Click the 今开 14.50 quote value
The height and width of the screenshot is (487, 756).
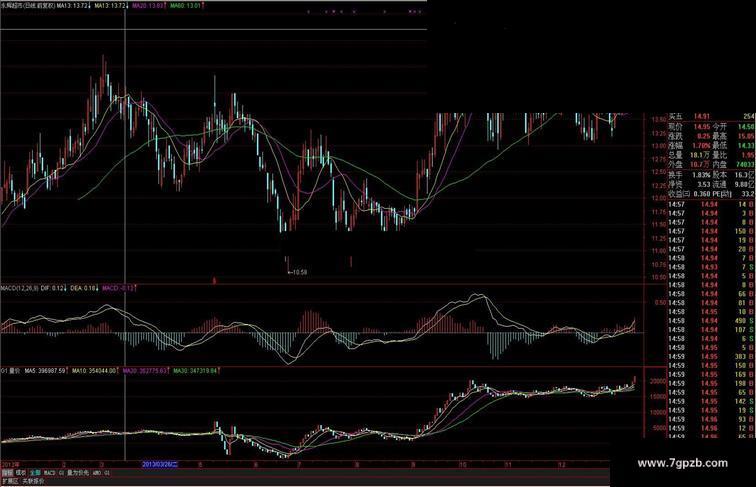tap(745, 127)
